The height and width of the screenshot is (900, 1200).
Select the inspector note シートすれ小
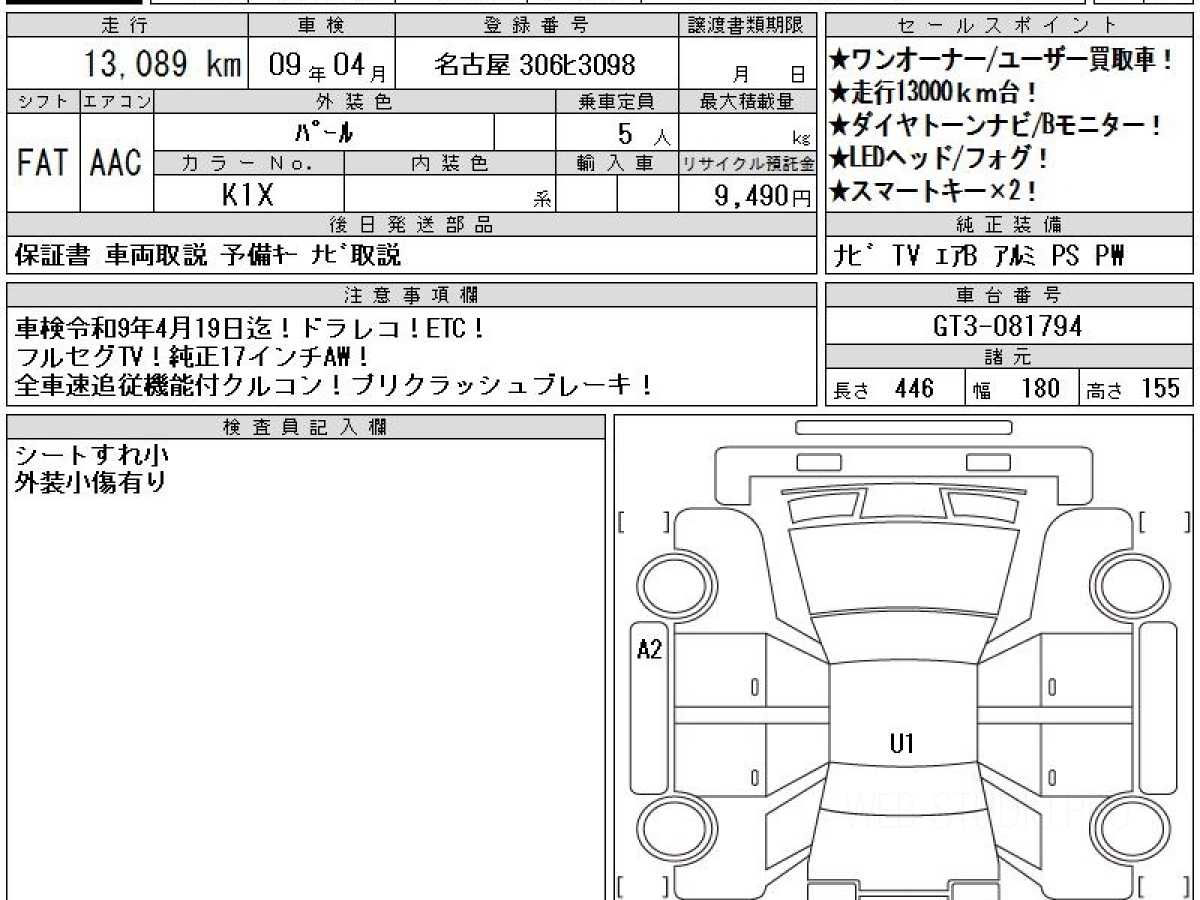coord(92,456)
